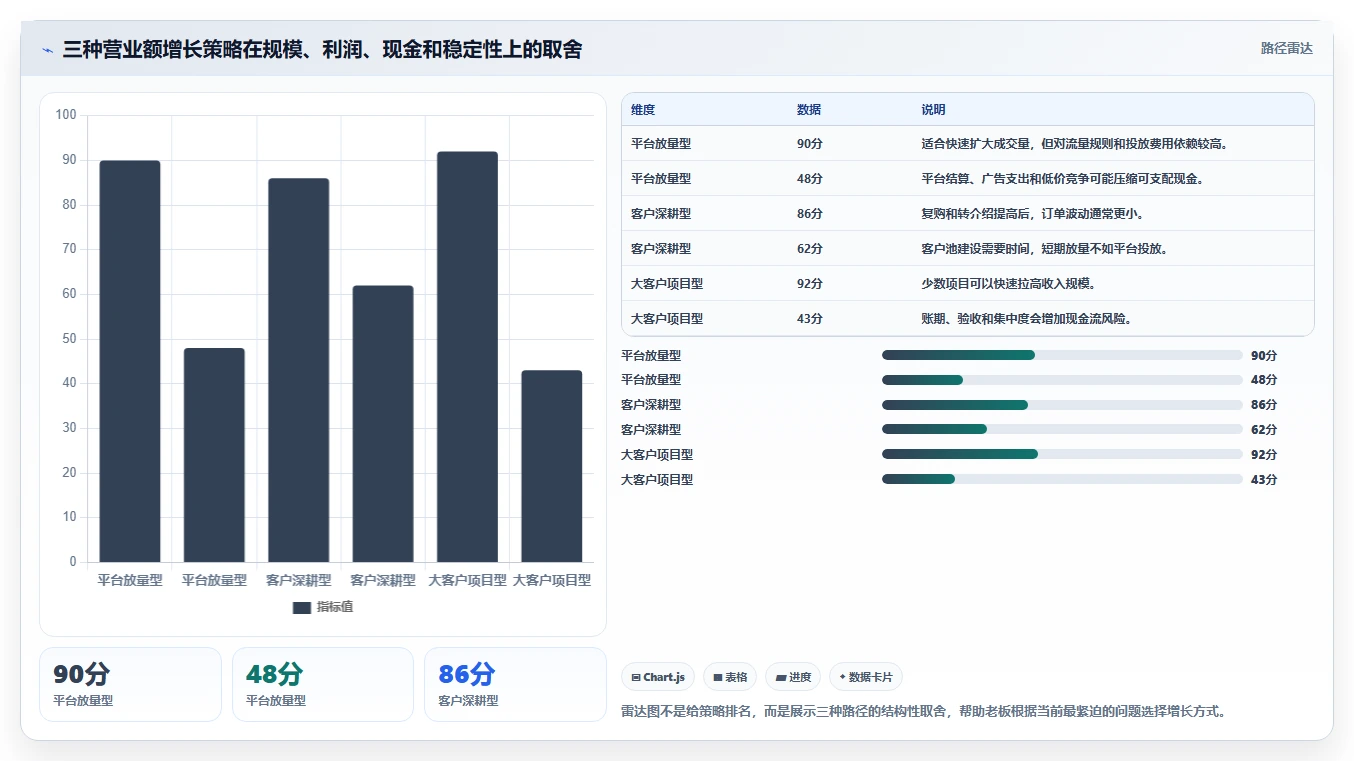Click the footer note starting 雷达图不是给策略排名
This screenshot has width=1354, height=761.
click(924, 712)
